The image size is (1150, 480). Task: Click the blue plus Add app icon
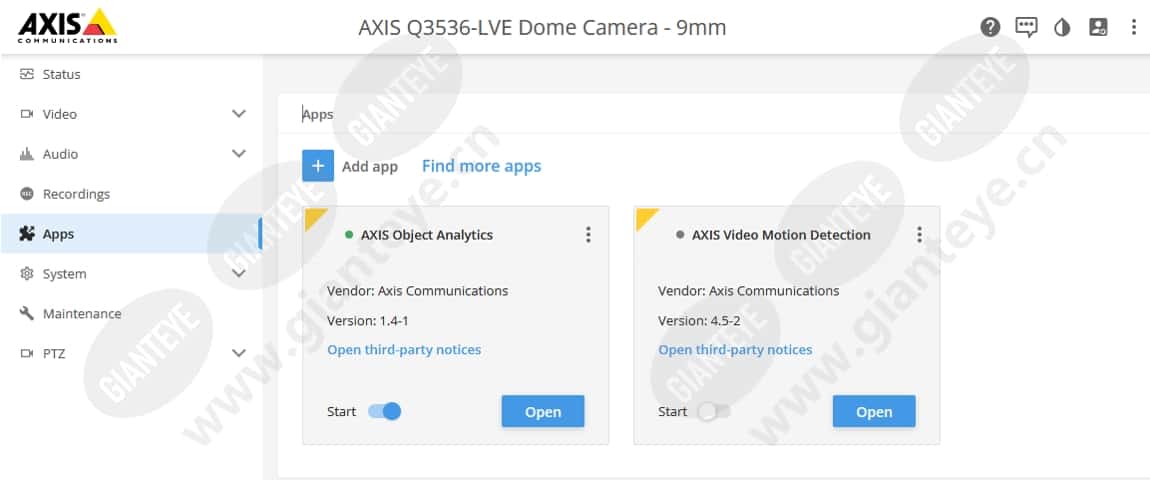tap(318, 166)
